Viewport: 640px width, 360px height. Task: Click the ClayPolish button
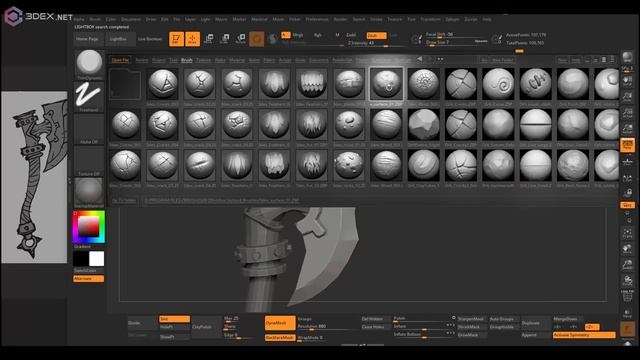(x=206, y=327)
